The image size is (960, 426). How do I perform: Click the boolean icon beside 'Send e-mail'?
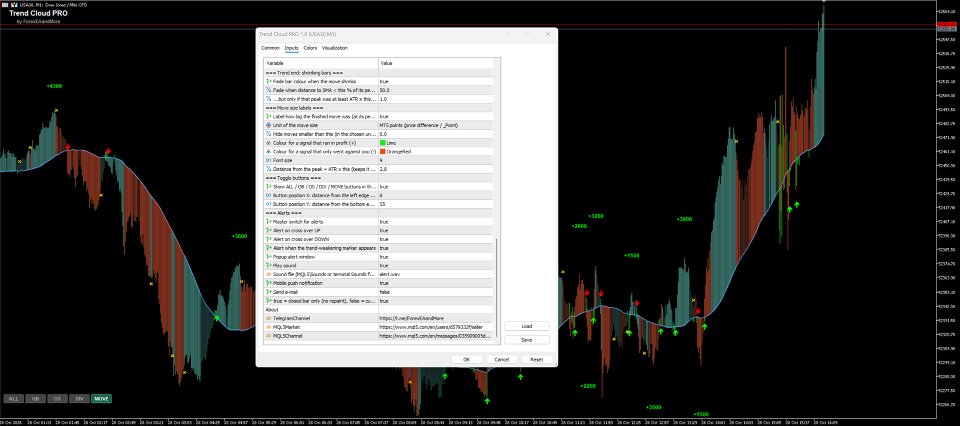268,292
